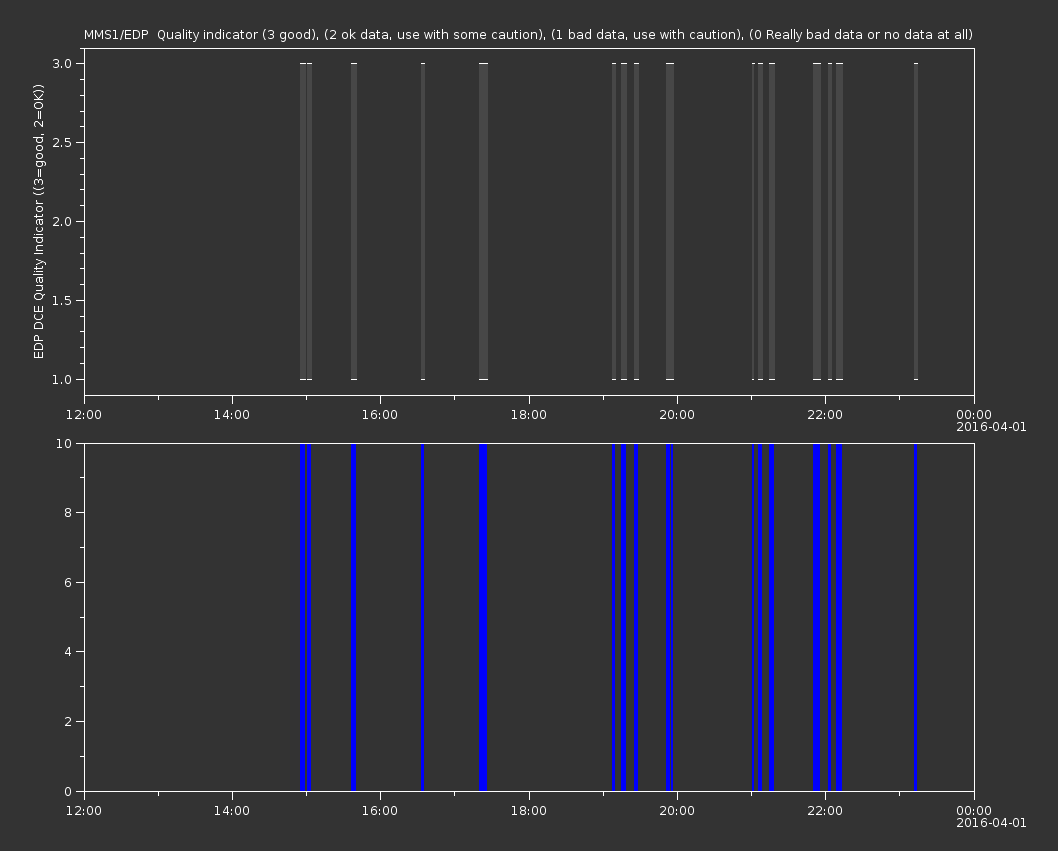Image resolution: width=1058 pixels, height=851 pixels.
Task: Select the gray bar after 23:00 in upper plot
Action: [x=916, y=221]
